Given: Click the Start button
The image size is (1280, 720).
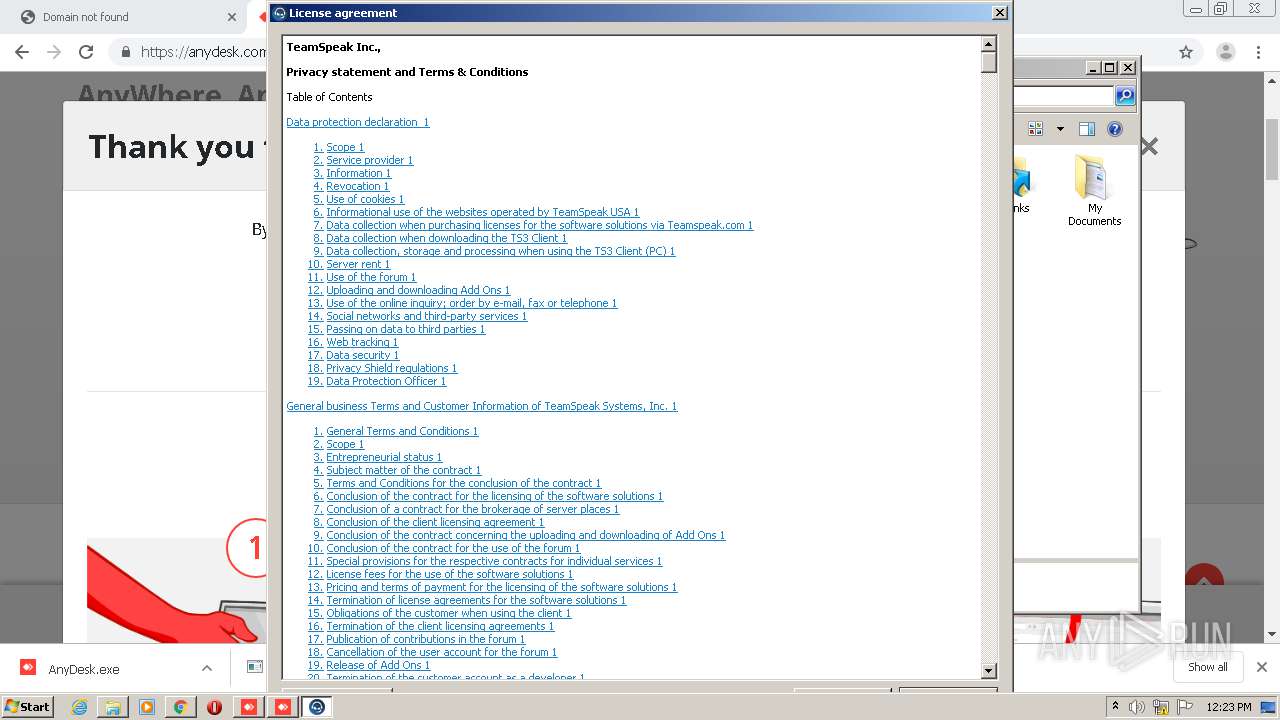Looking at the screenshot, I should (x=27, y=707).
